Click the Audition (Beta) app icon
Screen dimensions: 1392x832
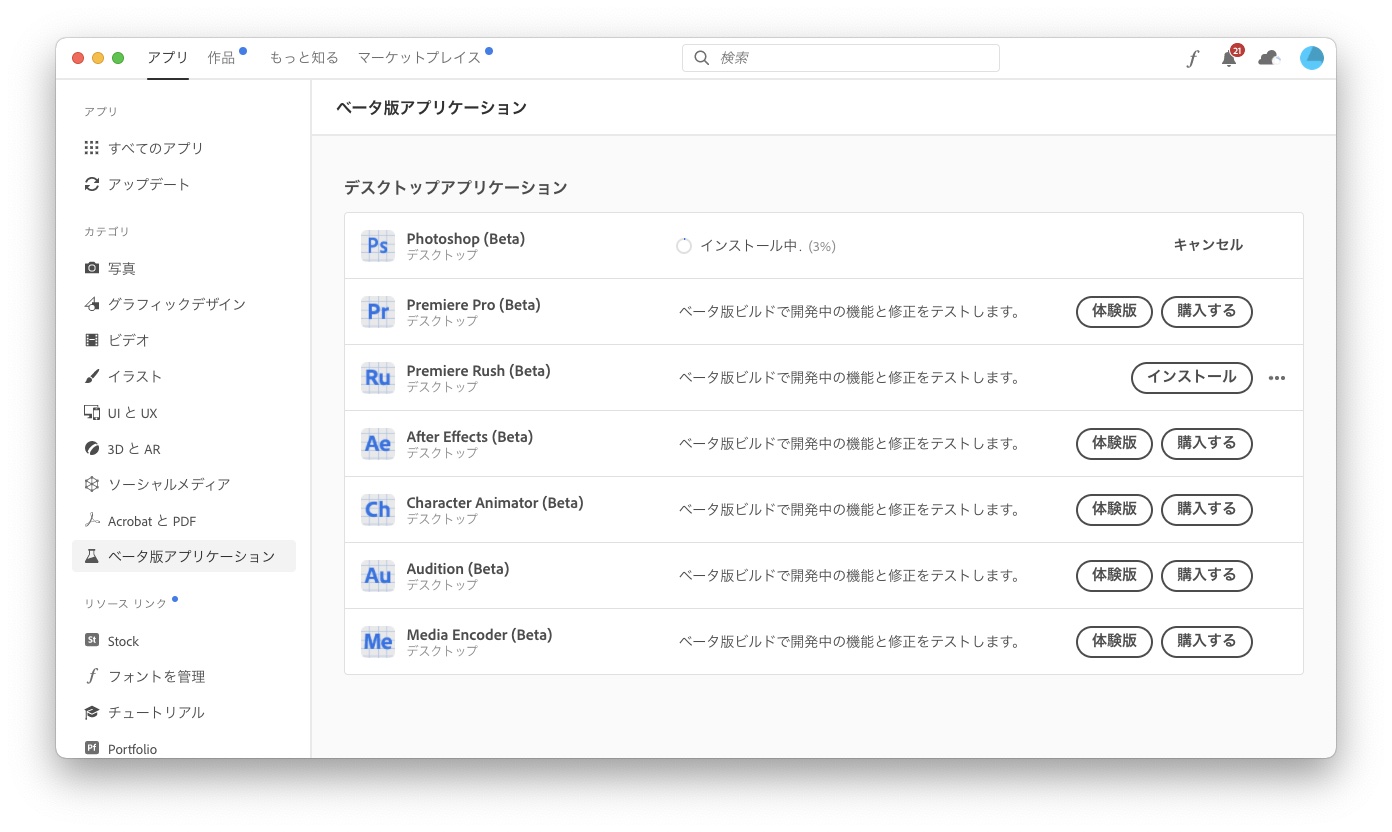(378, 576)
